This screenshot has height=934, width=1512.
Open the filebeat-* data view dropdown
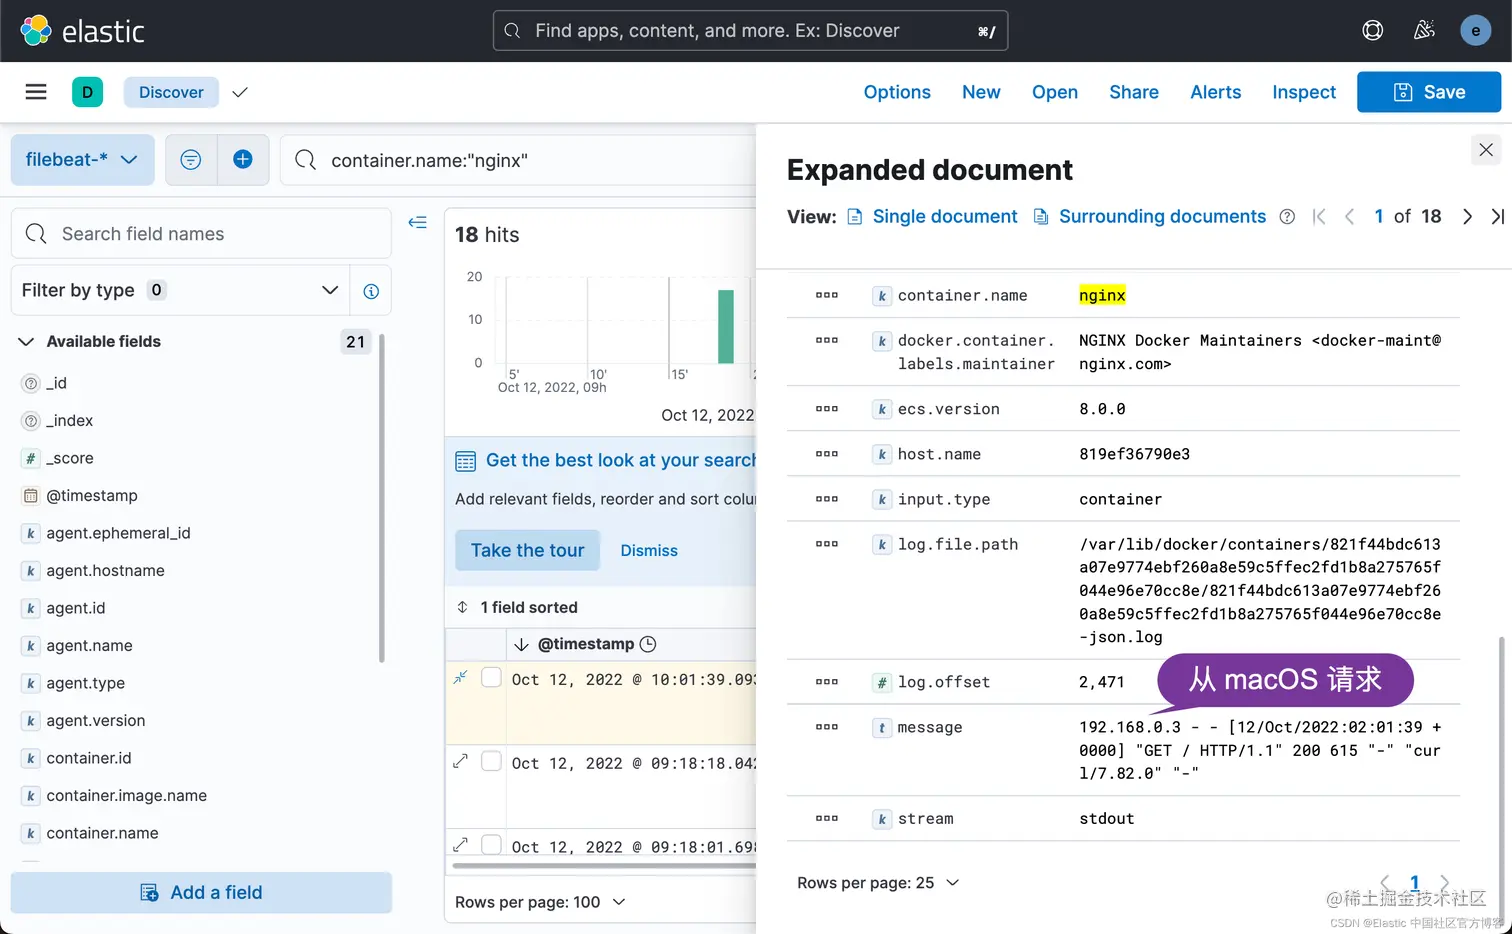pos(83,160)
